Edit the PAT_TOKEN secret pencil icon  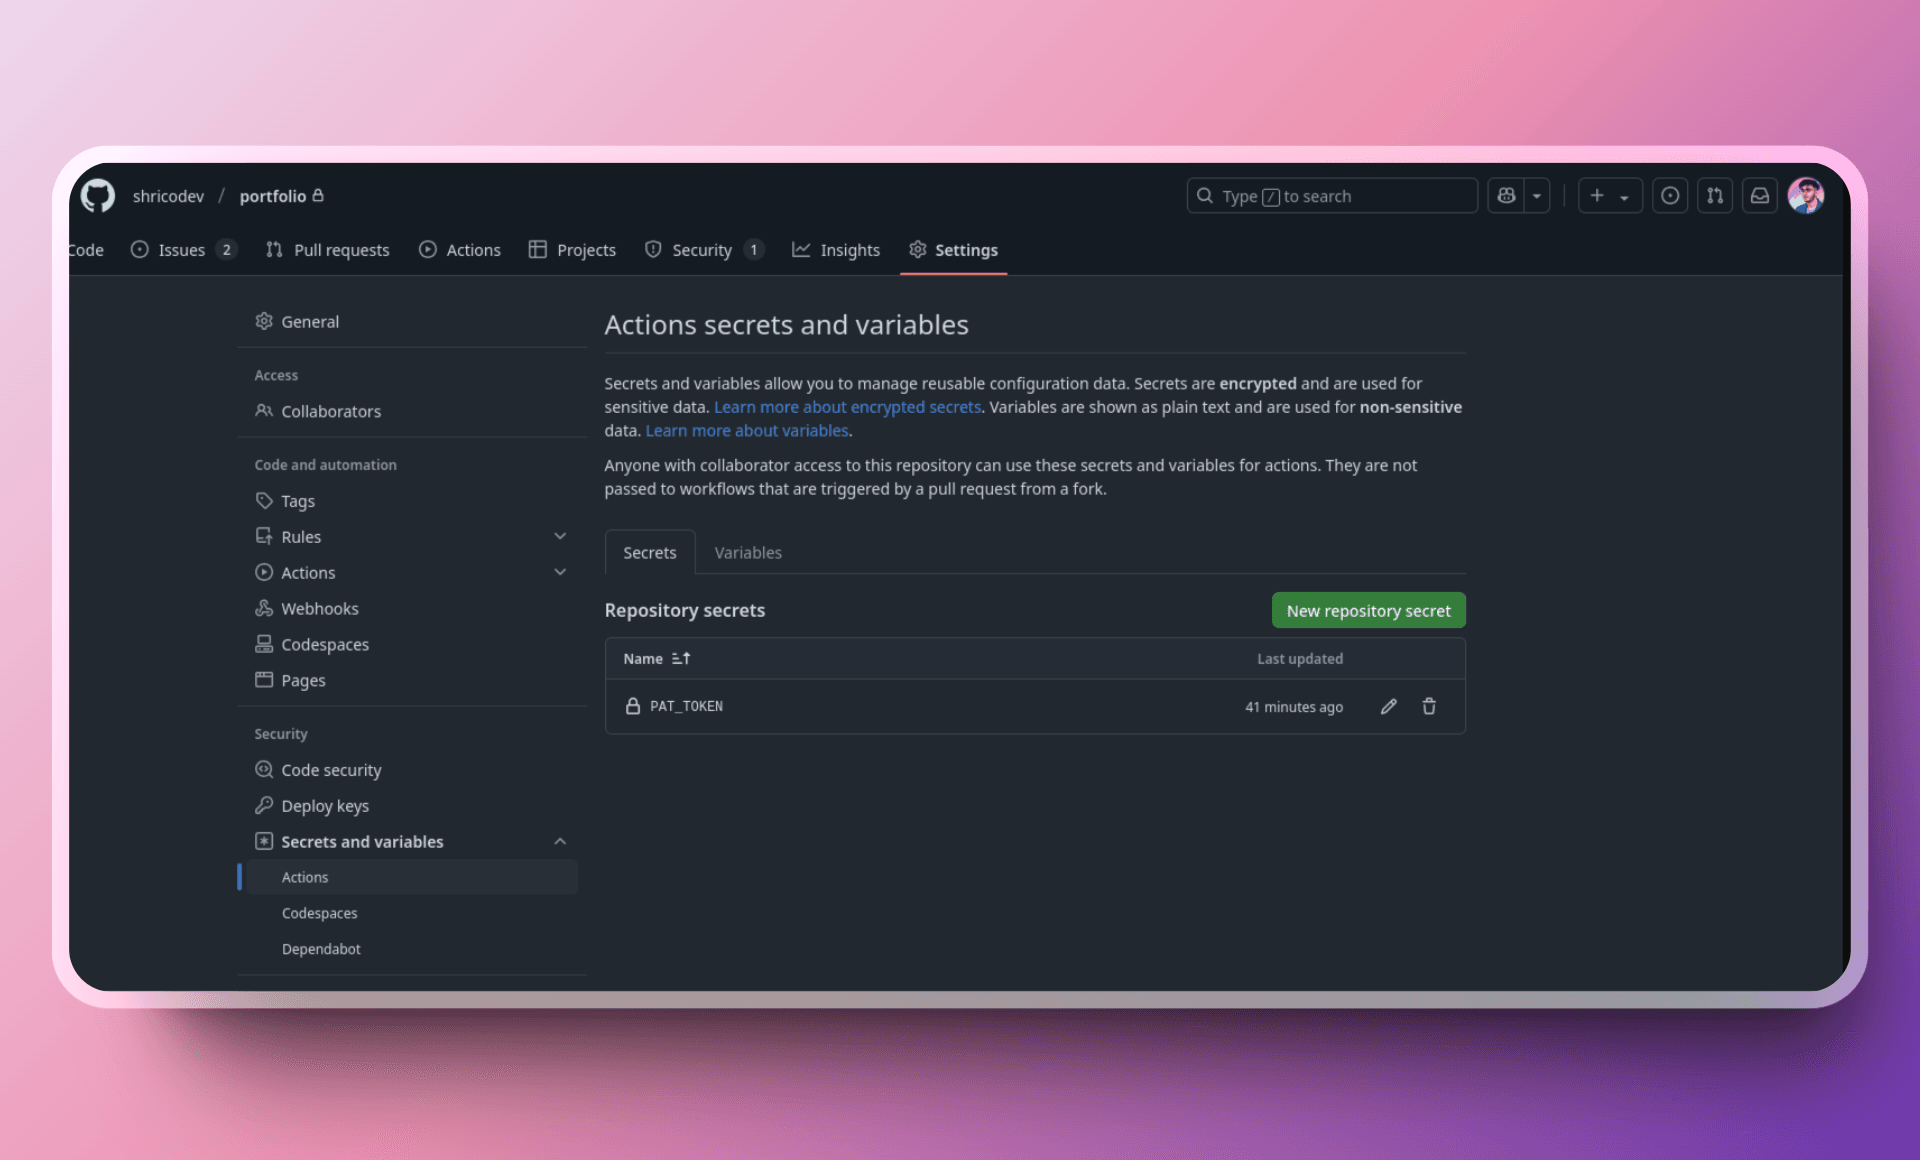pyautogui.click(x=1388, y=706)
